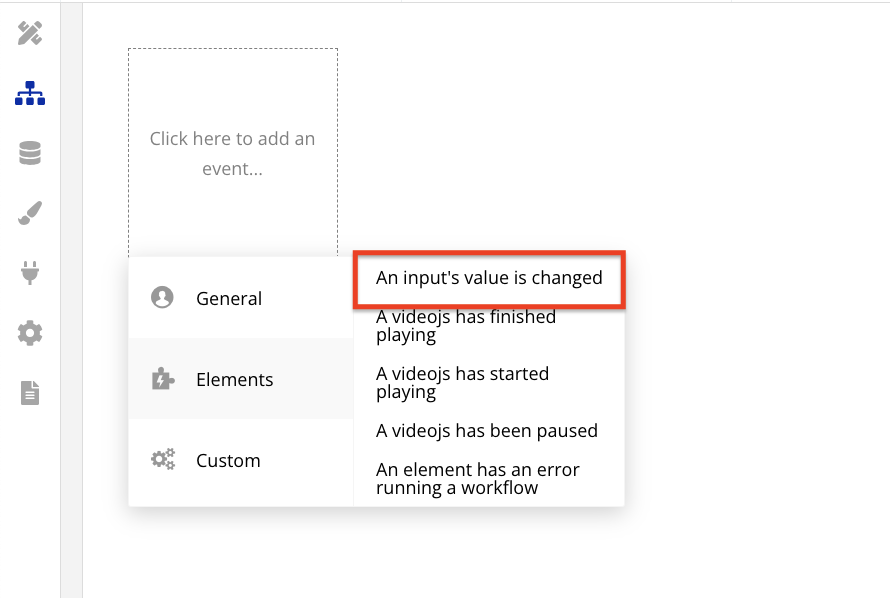This screenshot has width=890, height=598.
Task: Click the vertical gray sidebar divider strip
Action: (72, 300)
